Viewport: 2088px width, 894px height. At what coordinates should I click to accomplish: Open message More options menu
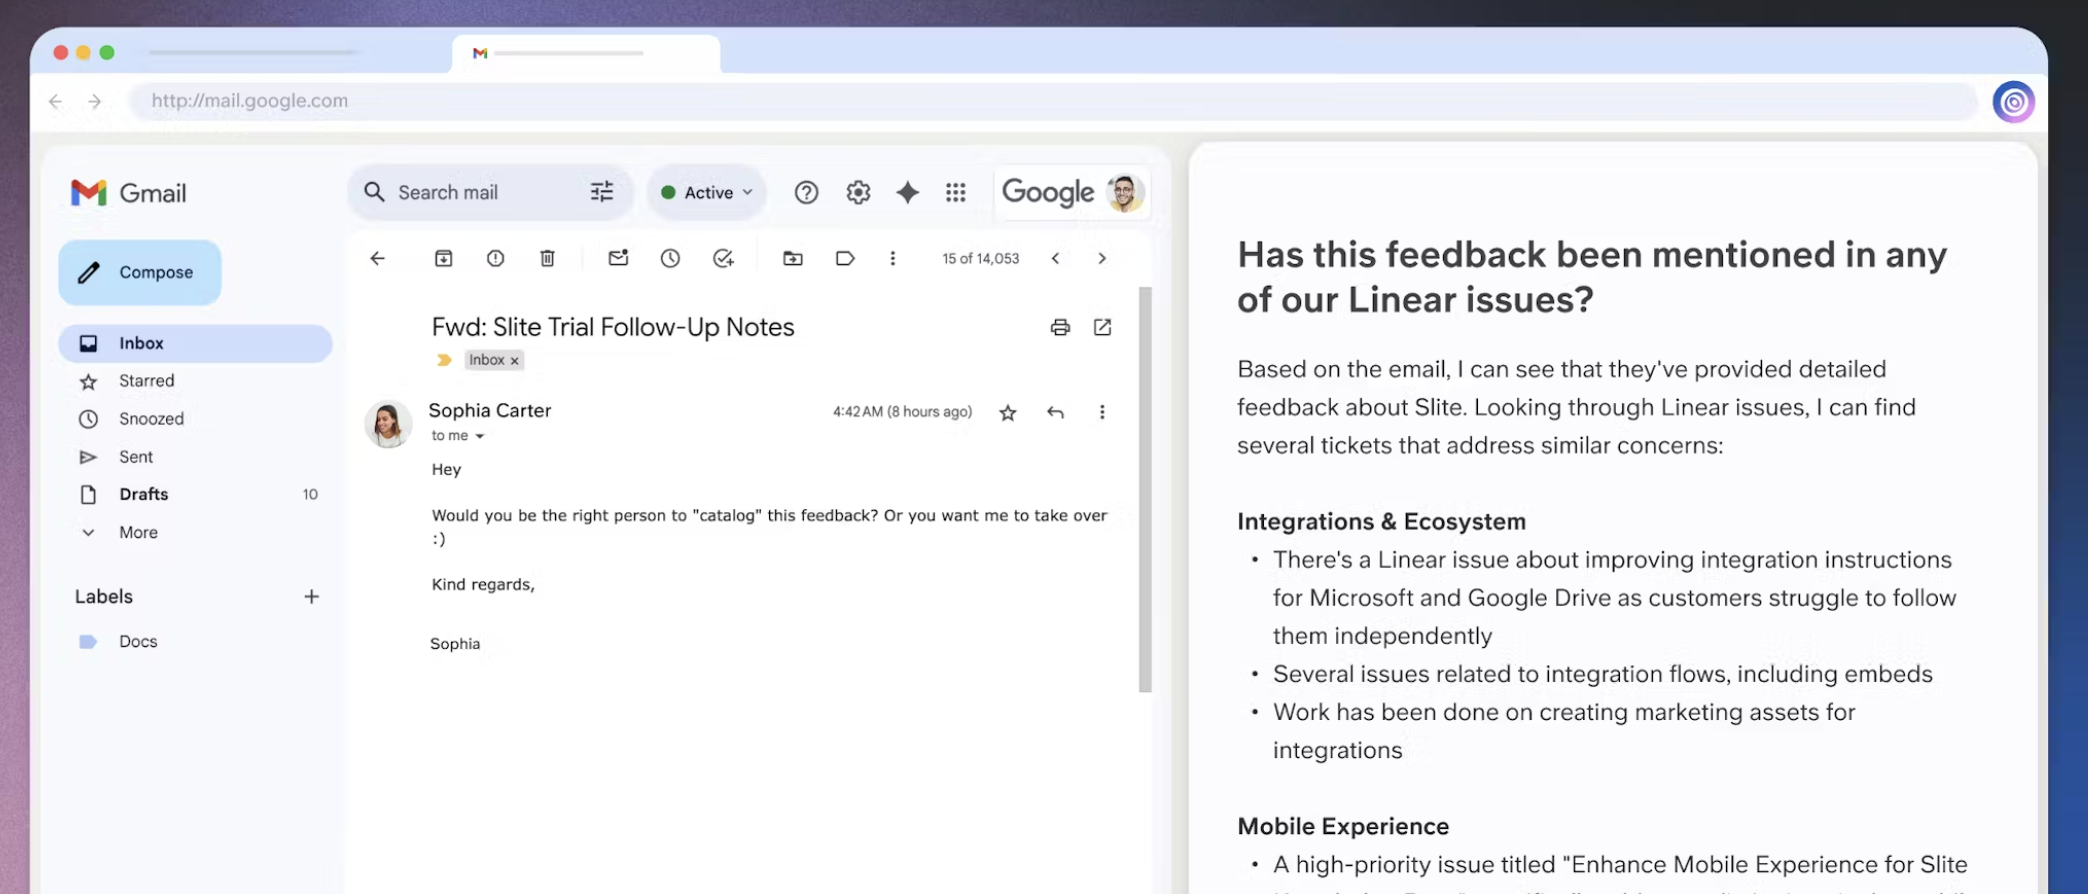[x=1102, y=412]
